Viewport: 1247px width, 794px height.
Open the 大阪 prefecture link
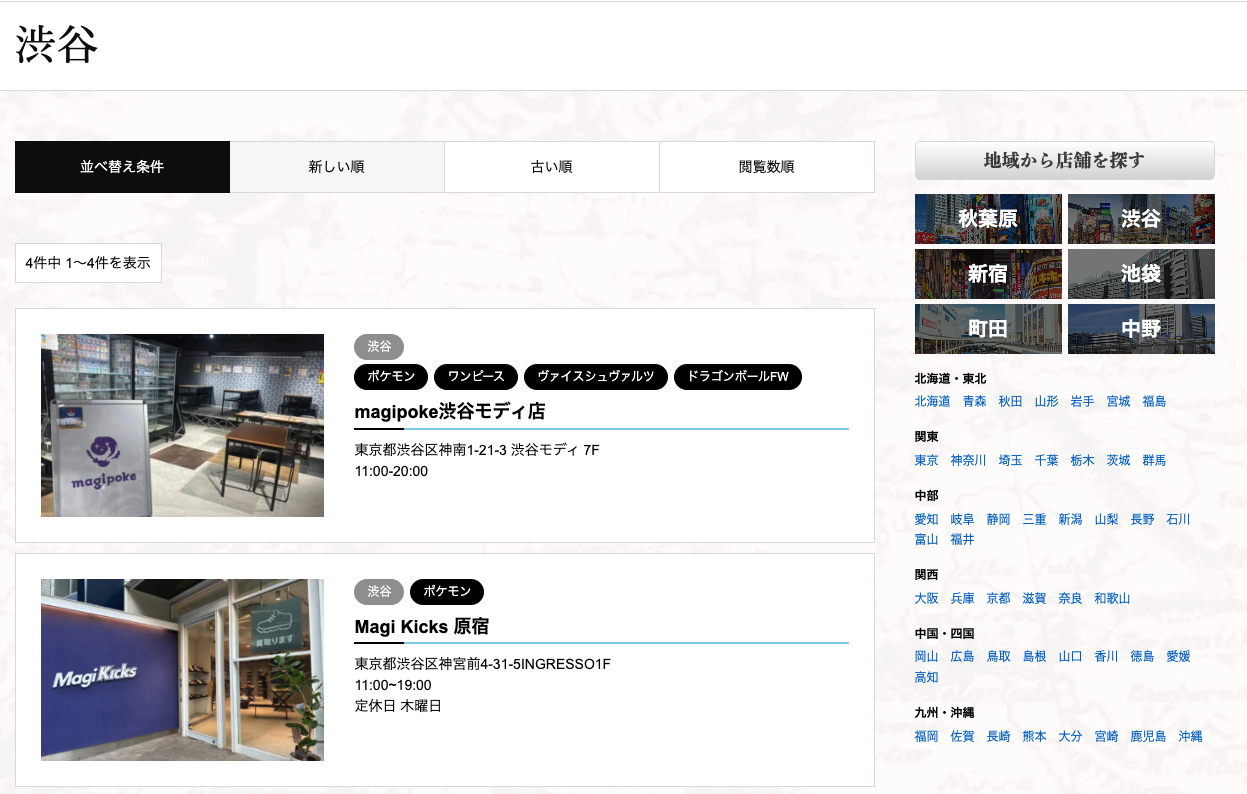(926, 598)
